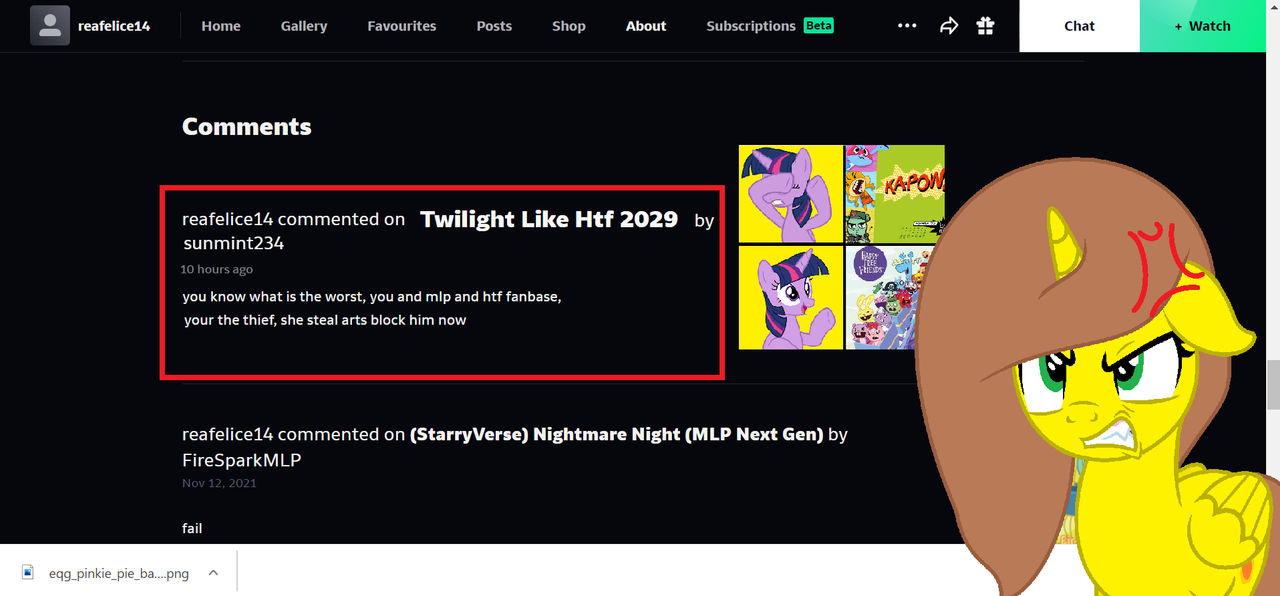This screenshot has height=596, width=1280.
Task: Switch to the Gallery tab
Action: click(x=303, y=26)
